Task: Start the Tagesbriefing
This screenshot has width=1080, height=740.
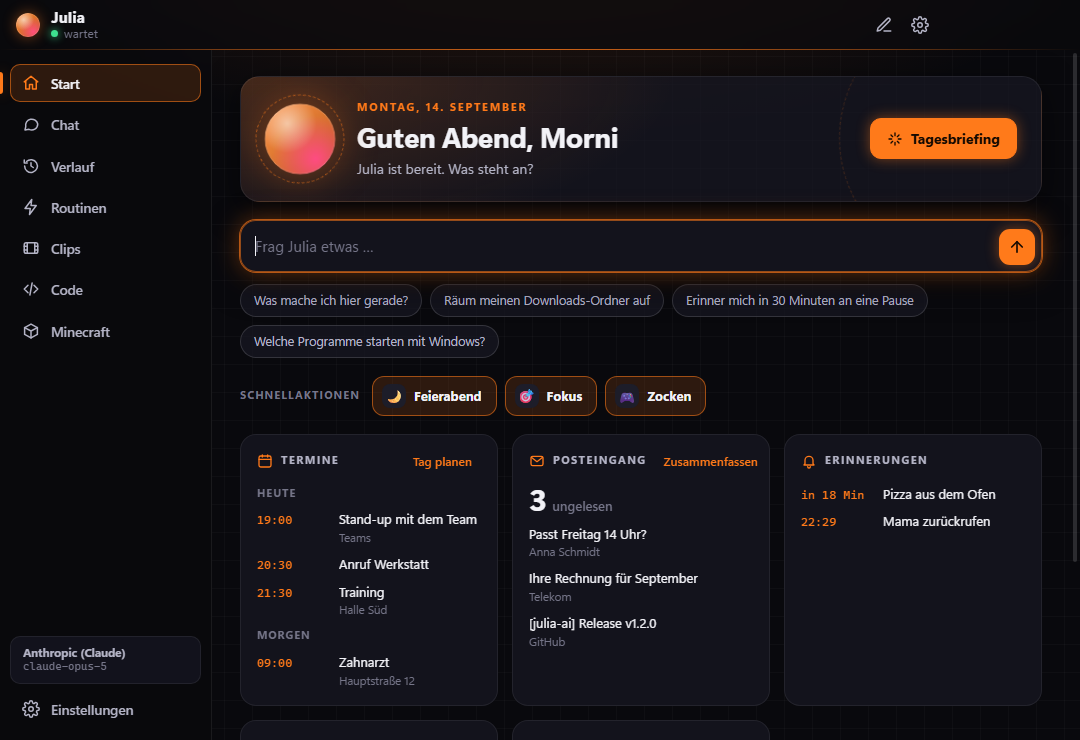Action: 943,138
